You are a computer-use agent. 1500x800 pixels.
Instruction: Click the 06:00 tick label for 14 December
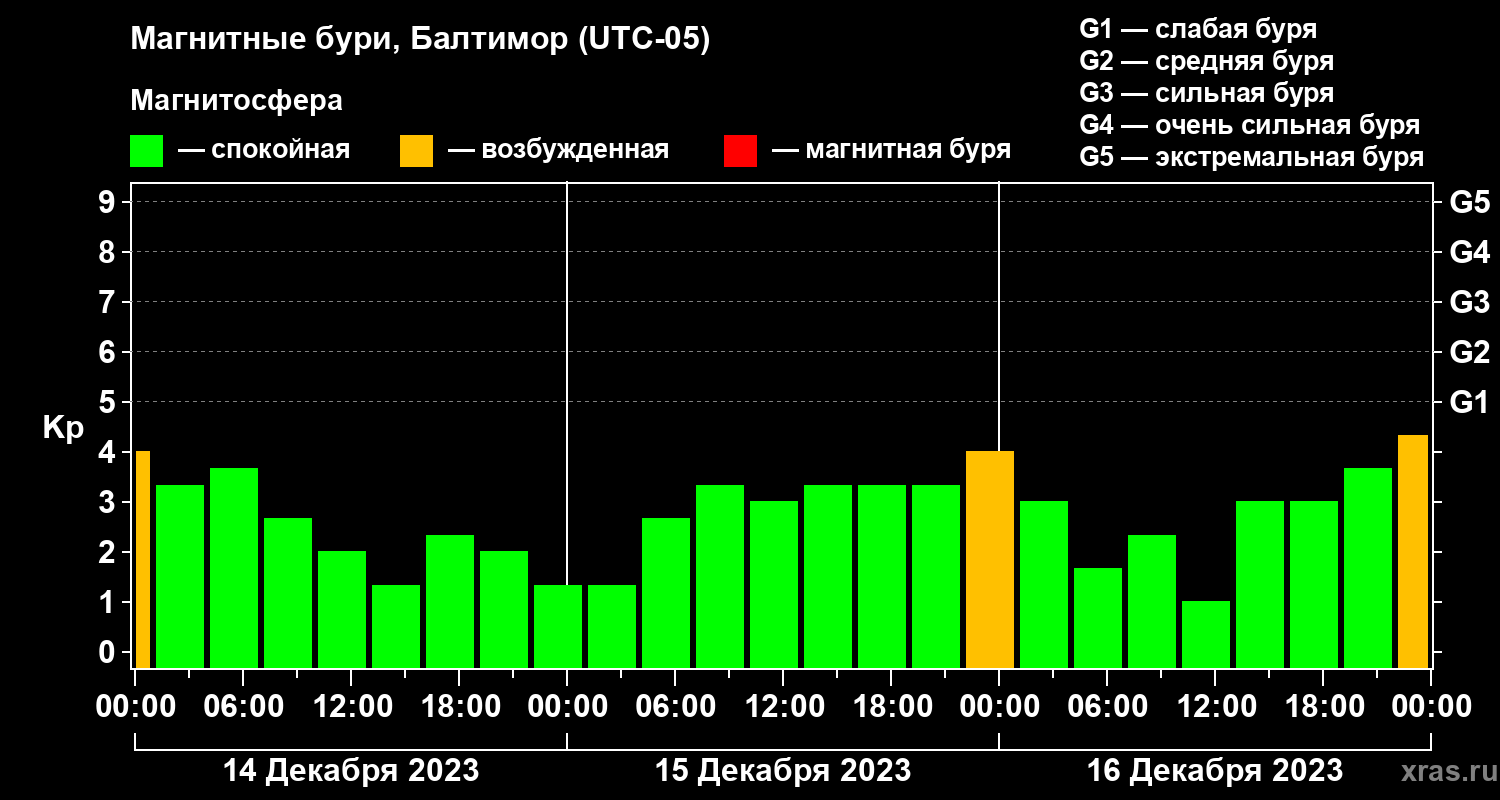point(243,706)
